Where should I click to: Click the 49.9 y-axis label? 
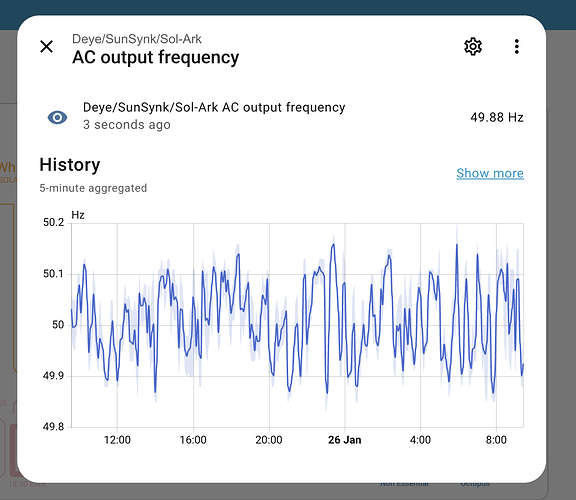54,376
